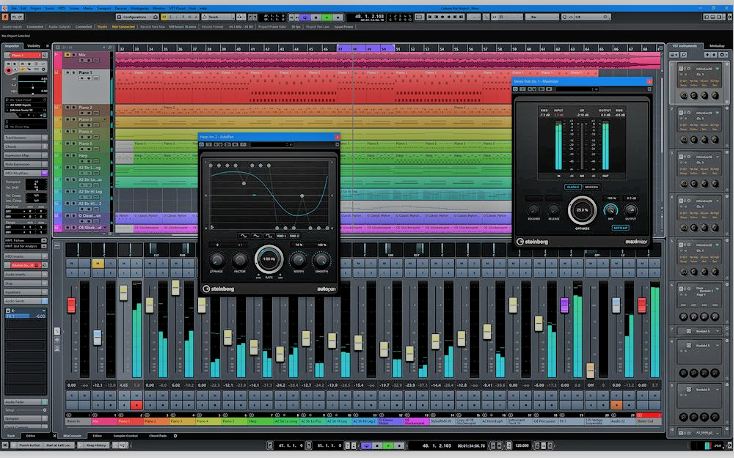Open the Touch automation mode dropdown
This screenshot has height=458, width=734.
[218, 17]
